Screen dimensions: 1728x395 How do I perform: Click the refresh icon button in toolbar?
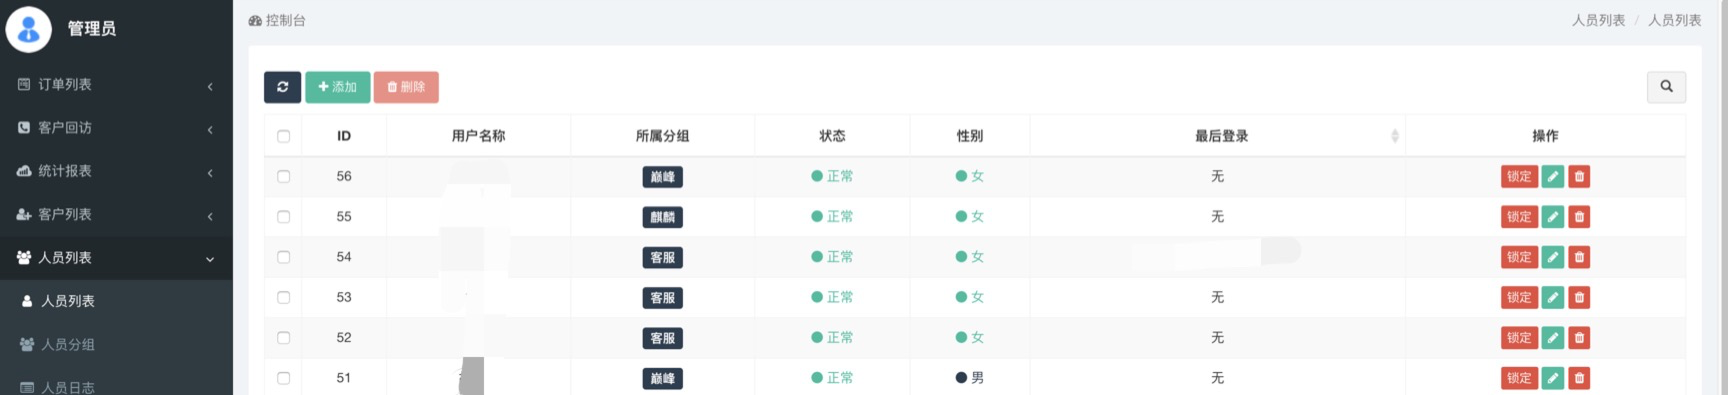pos(282,87)
